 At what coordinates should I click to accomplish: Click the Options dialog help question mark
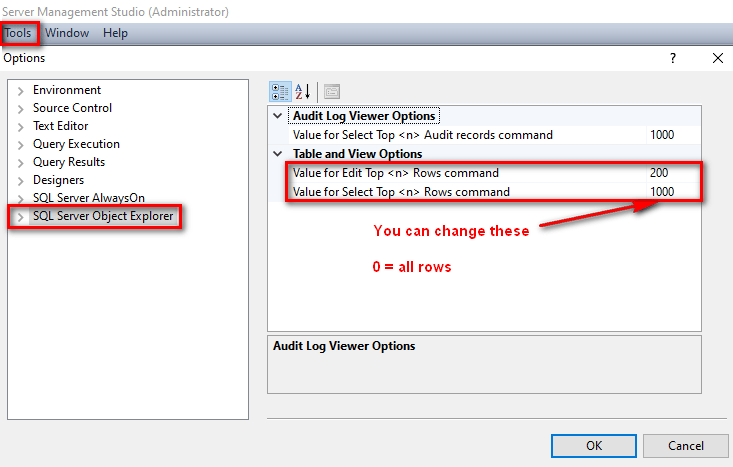click(x=673, y=58)
